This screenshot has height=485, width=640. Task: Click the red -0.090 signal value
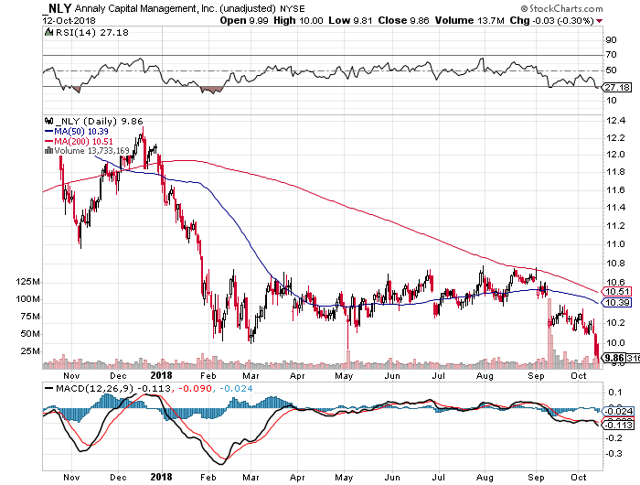click(195, 388)
